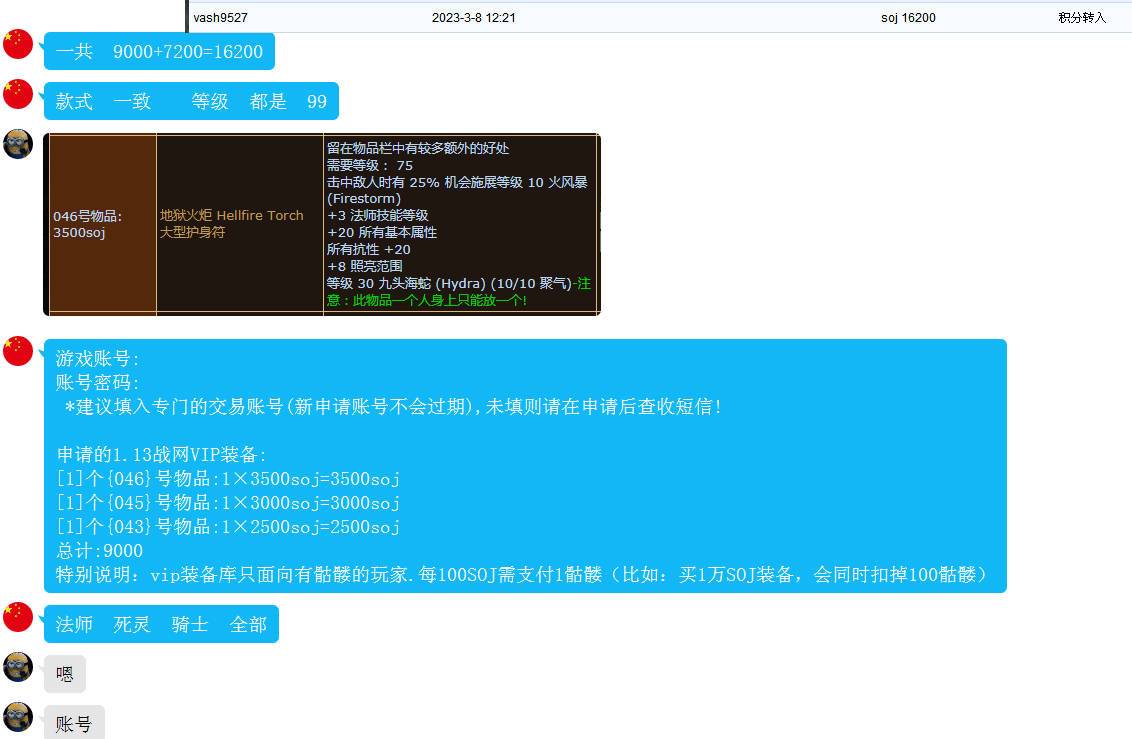Select the soj 16200 amount cell

pyautogui.click(x=908, y=18)
